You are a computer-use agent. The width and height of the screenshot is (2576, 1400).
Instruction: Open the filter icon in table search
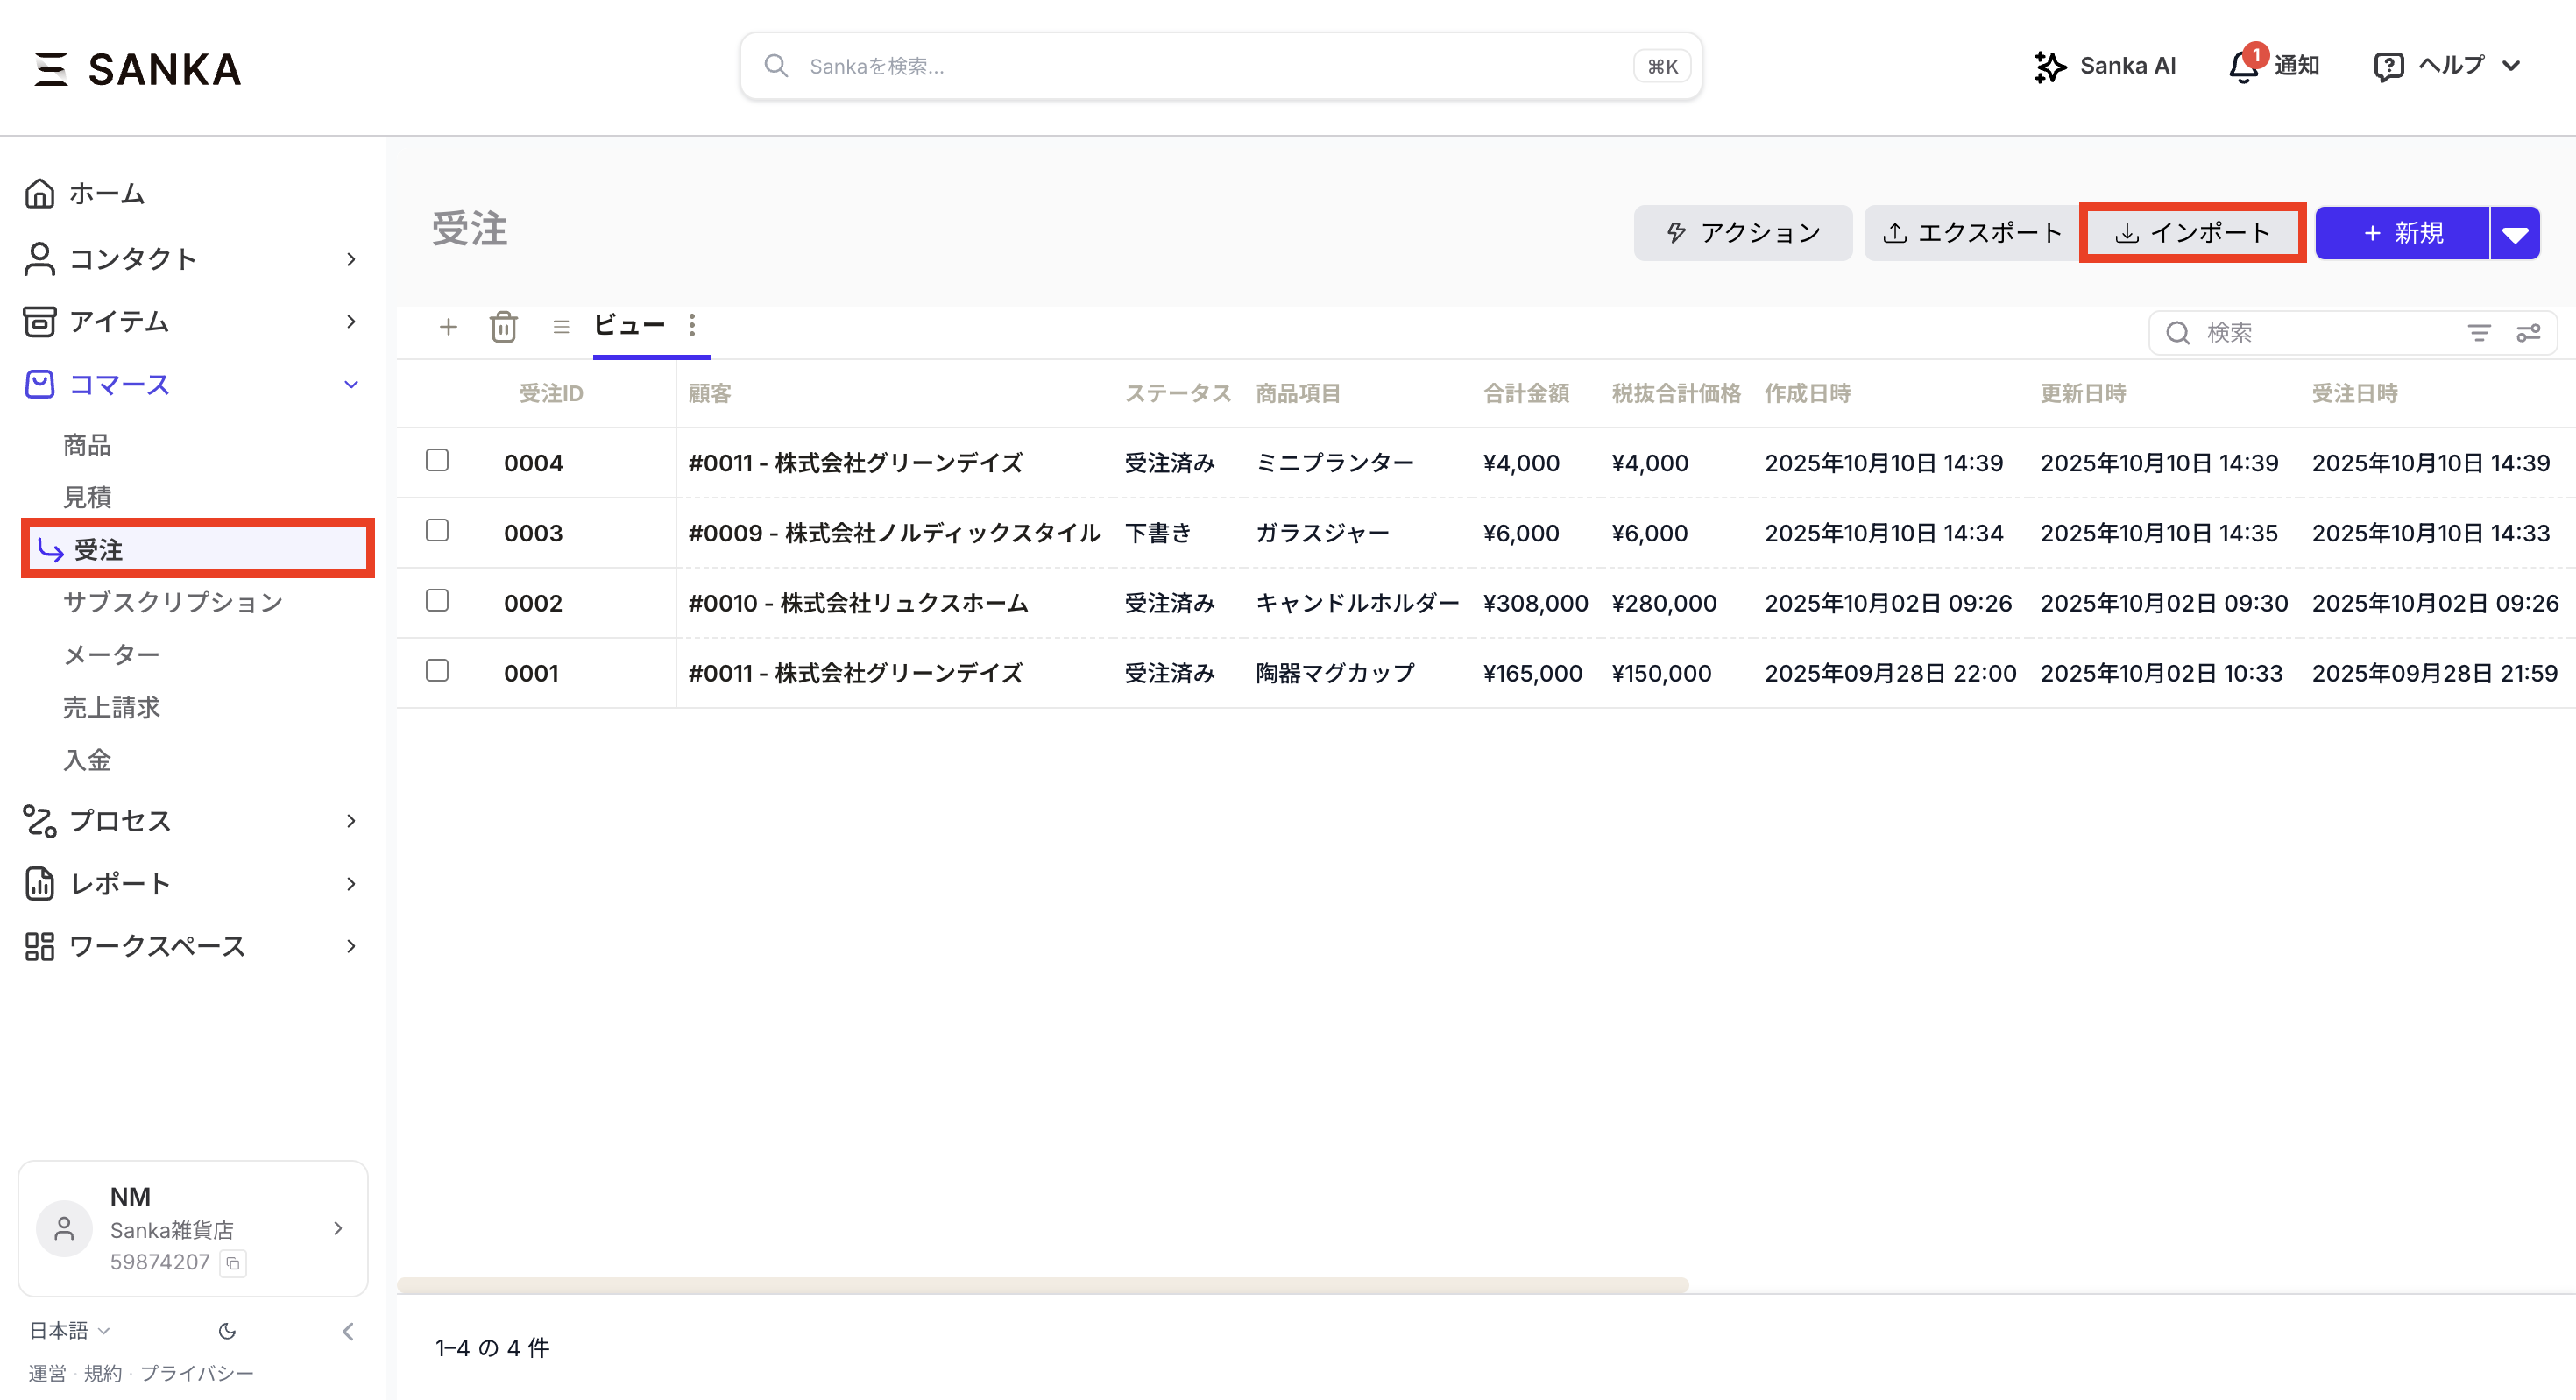pos(2478,333)
